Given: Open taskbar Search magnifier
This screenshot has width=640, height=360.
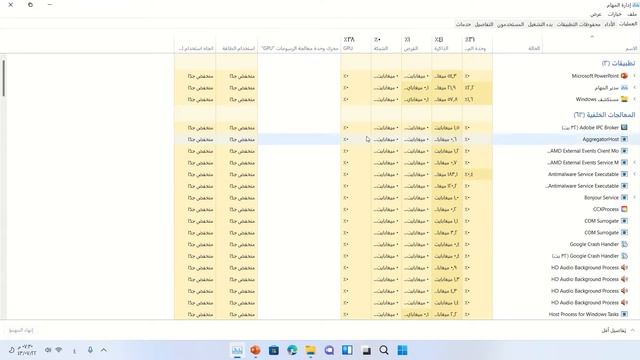Looking at the screenshot, I should tap(384, 350).
